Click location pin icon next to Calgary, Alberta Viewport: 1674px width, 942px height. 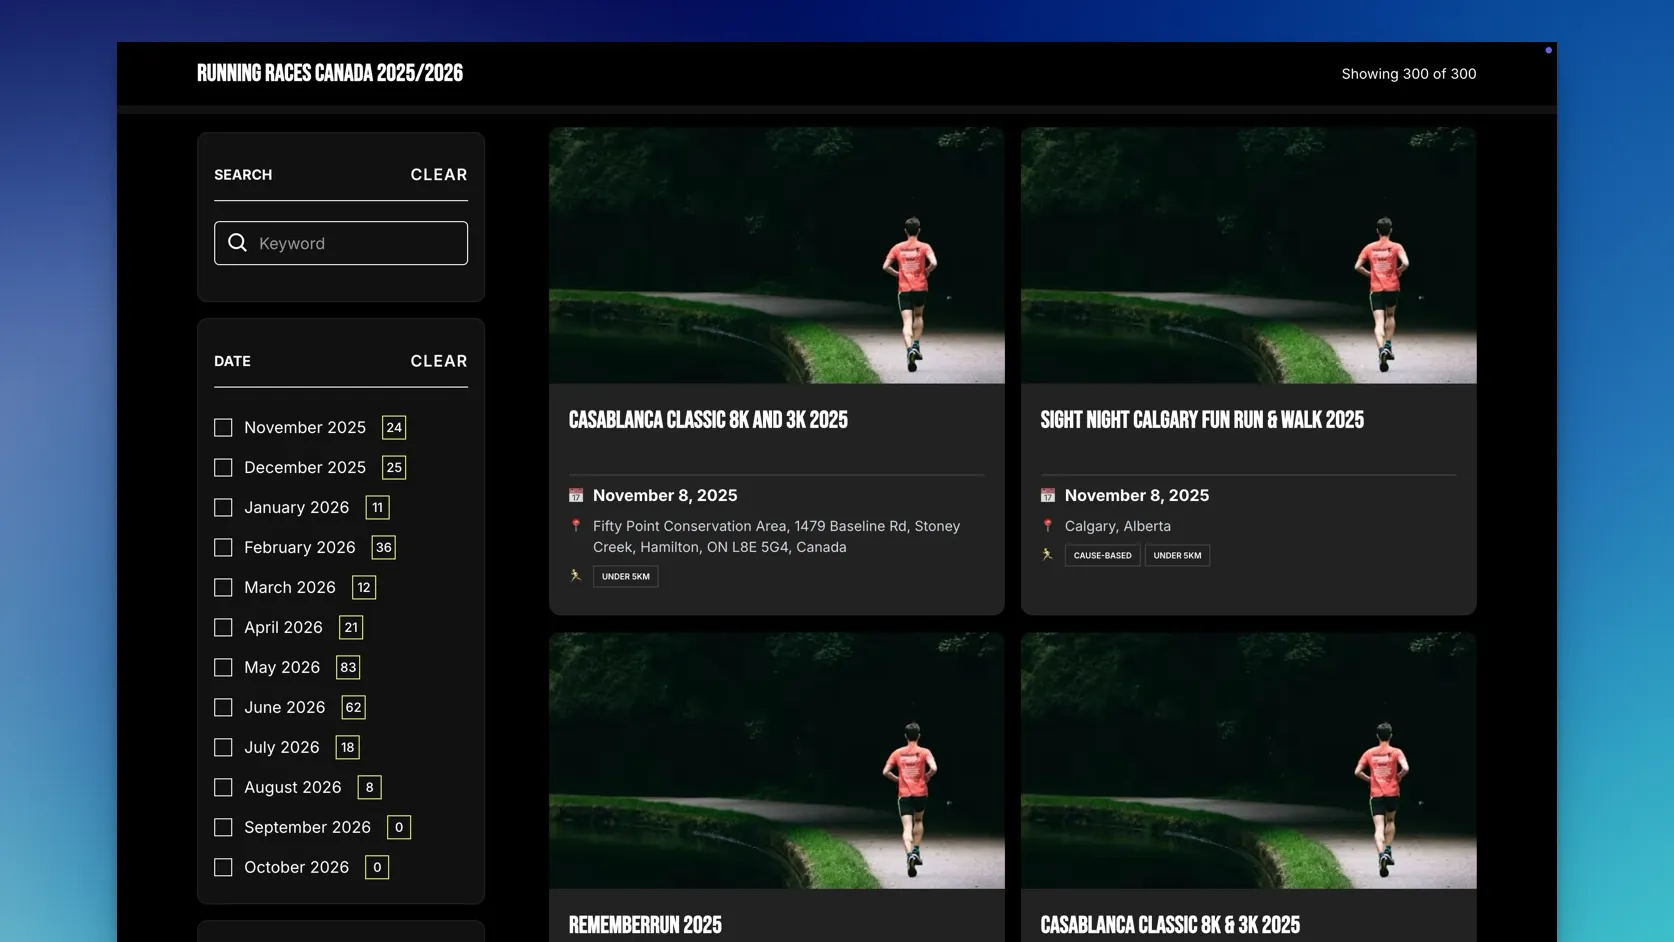[1048, 526]
